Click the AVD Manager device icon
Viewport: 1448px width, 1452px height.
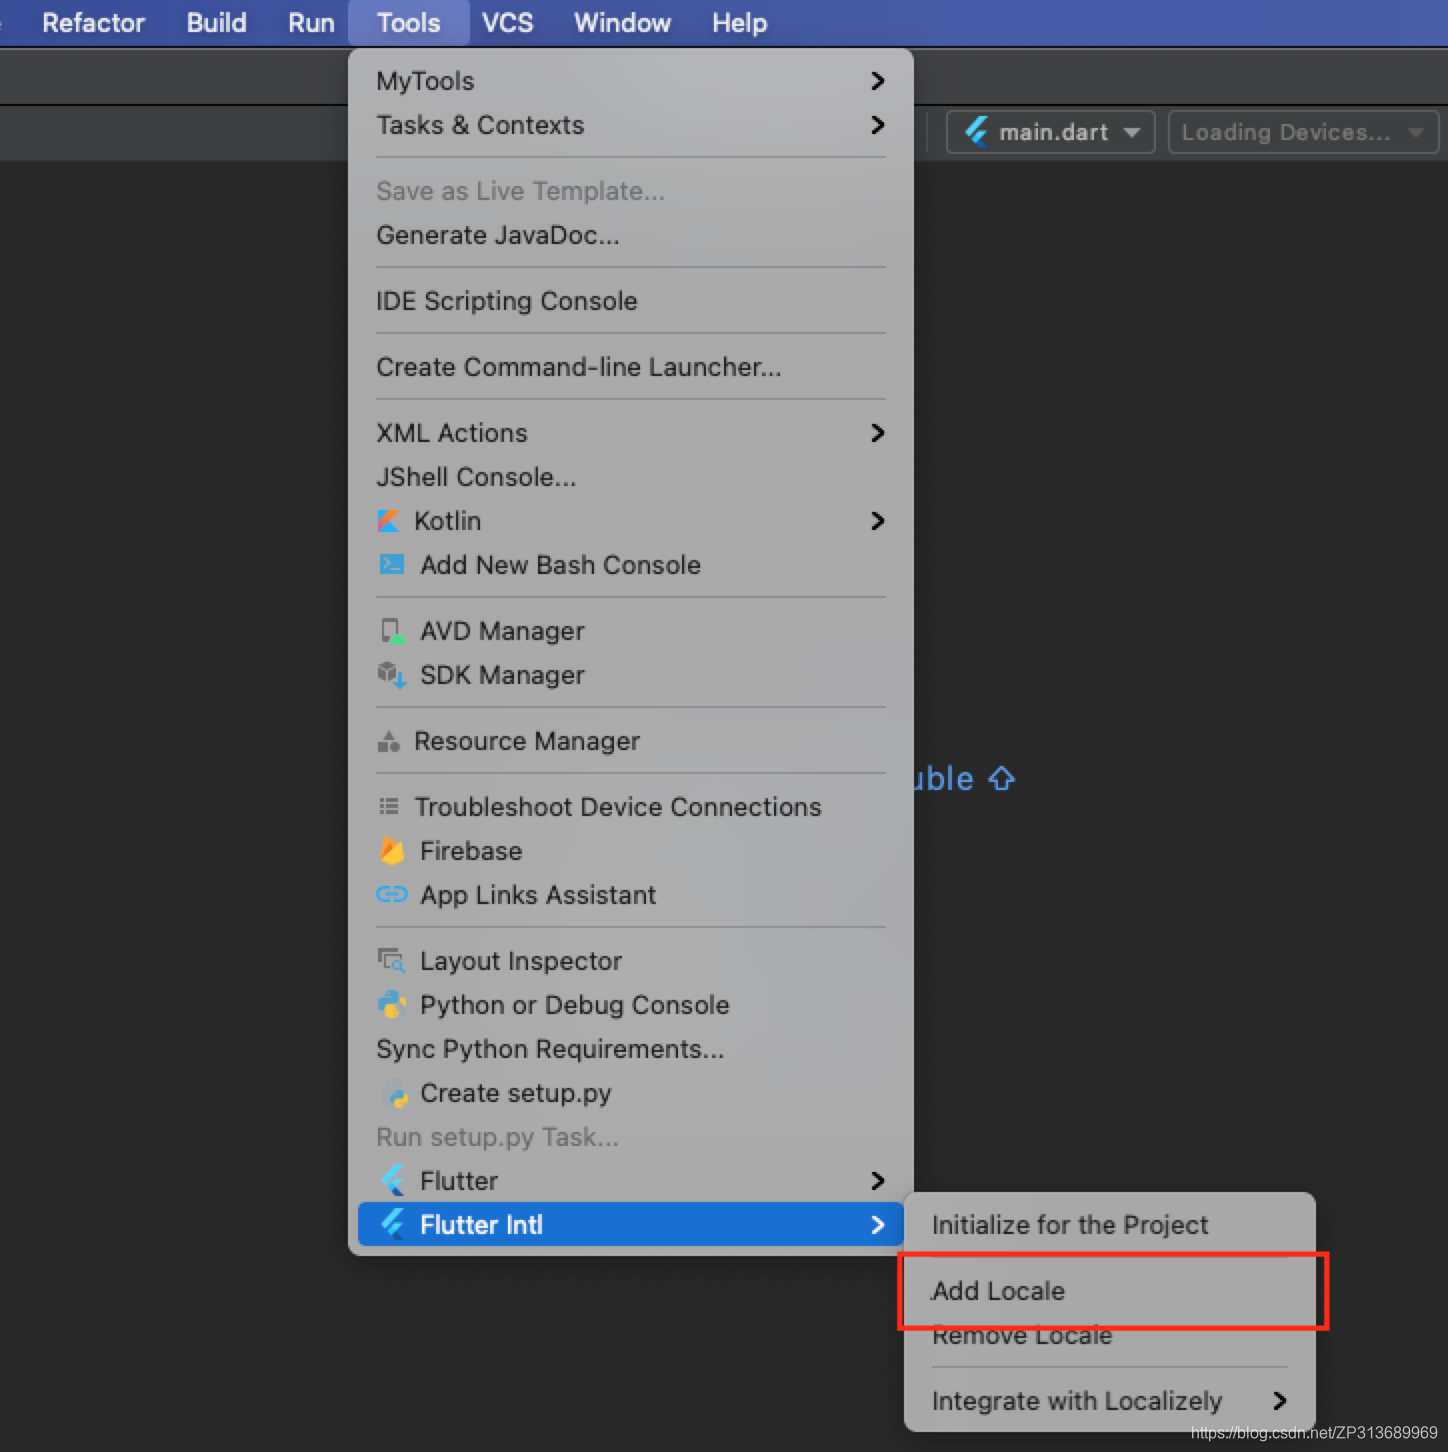click(391, 631)
